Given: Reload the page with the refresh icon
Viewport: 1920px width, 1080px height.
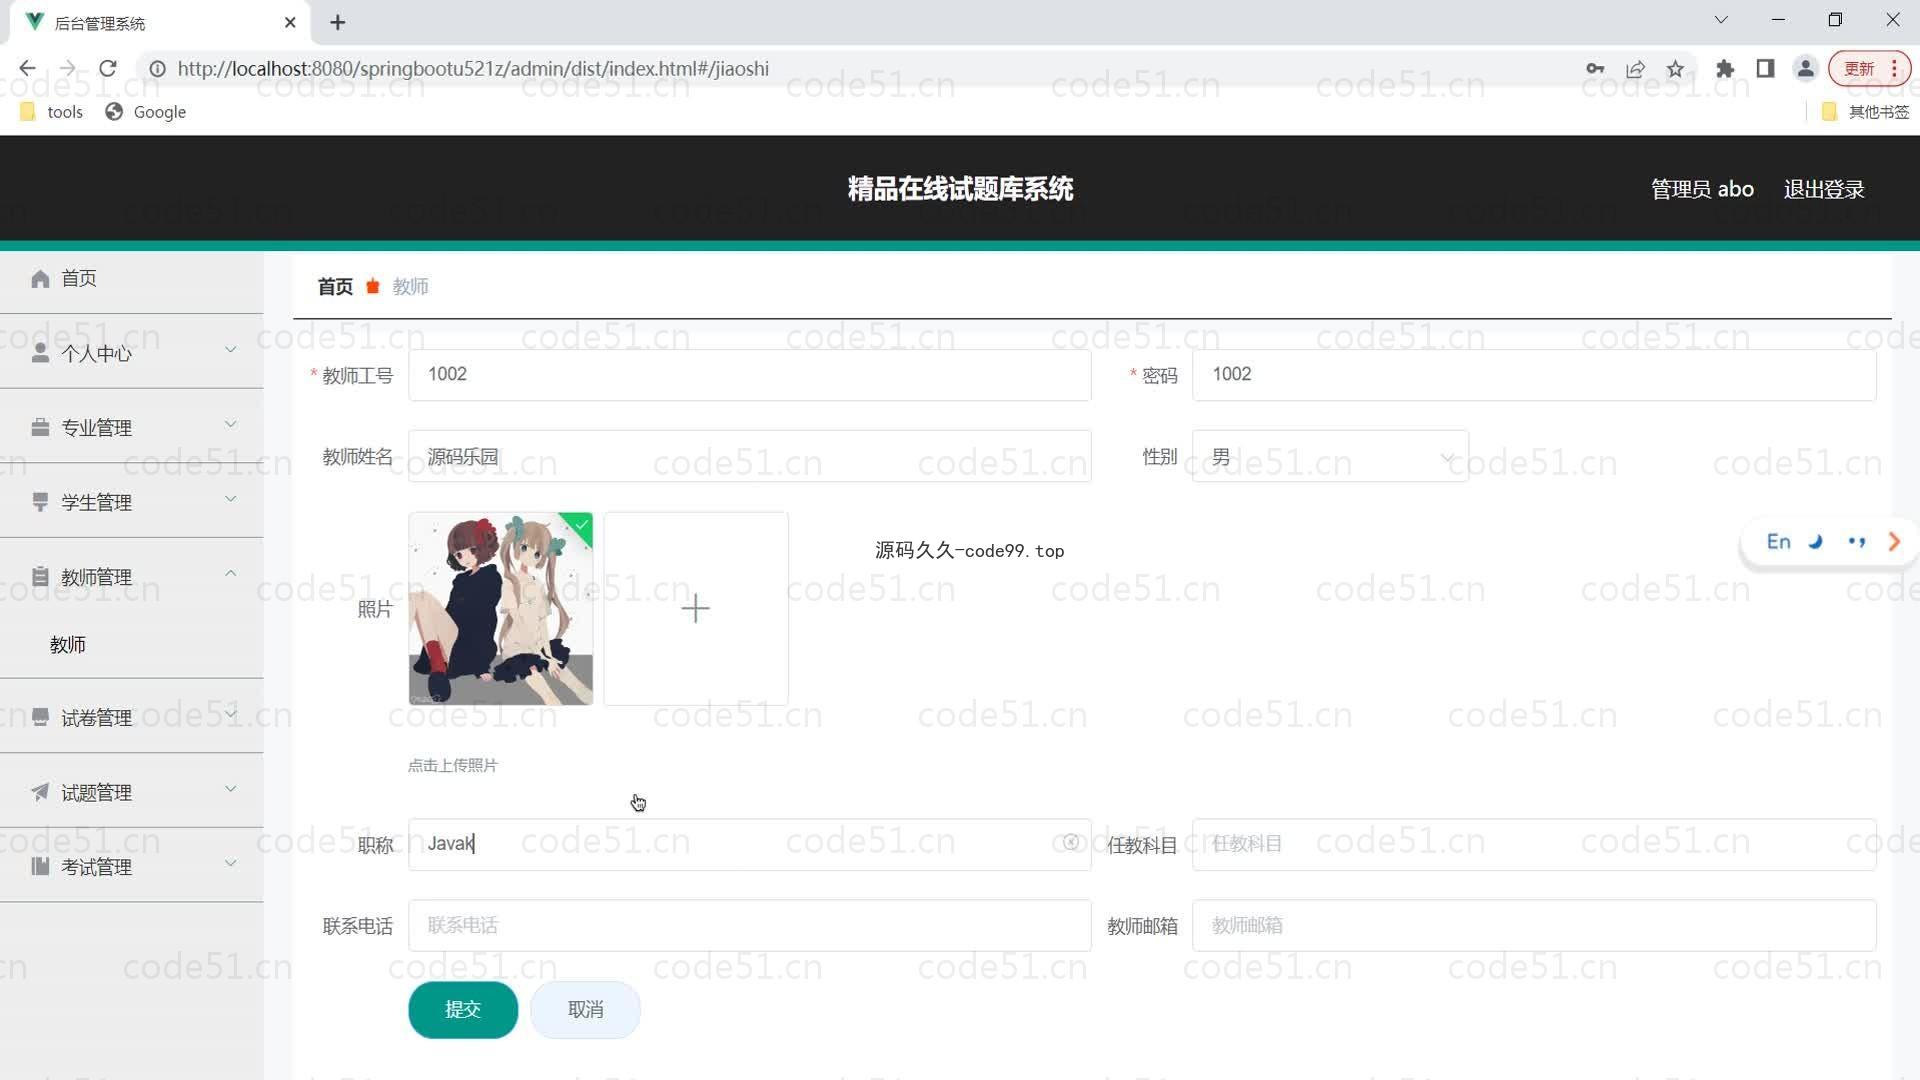Looking at the screenshot, I should pyautogui.click(x=108, y=68).
